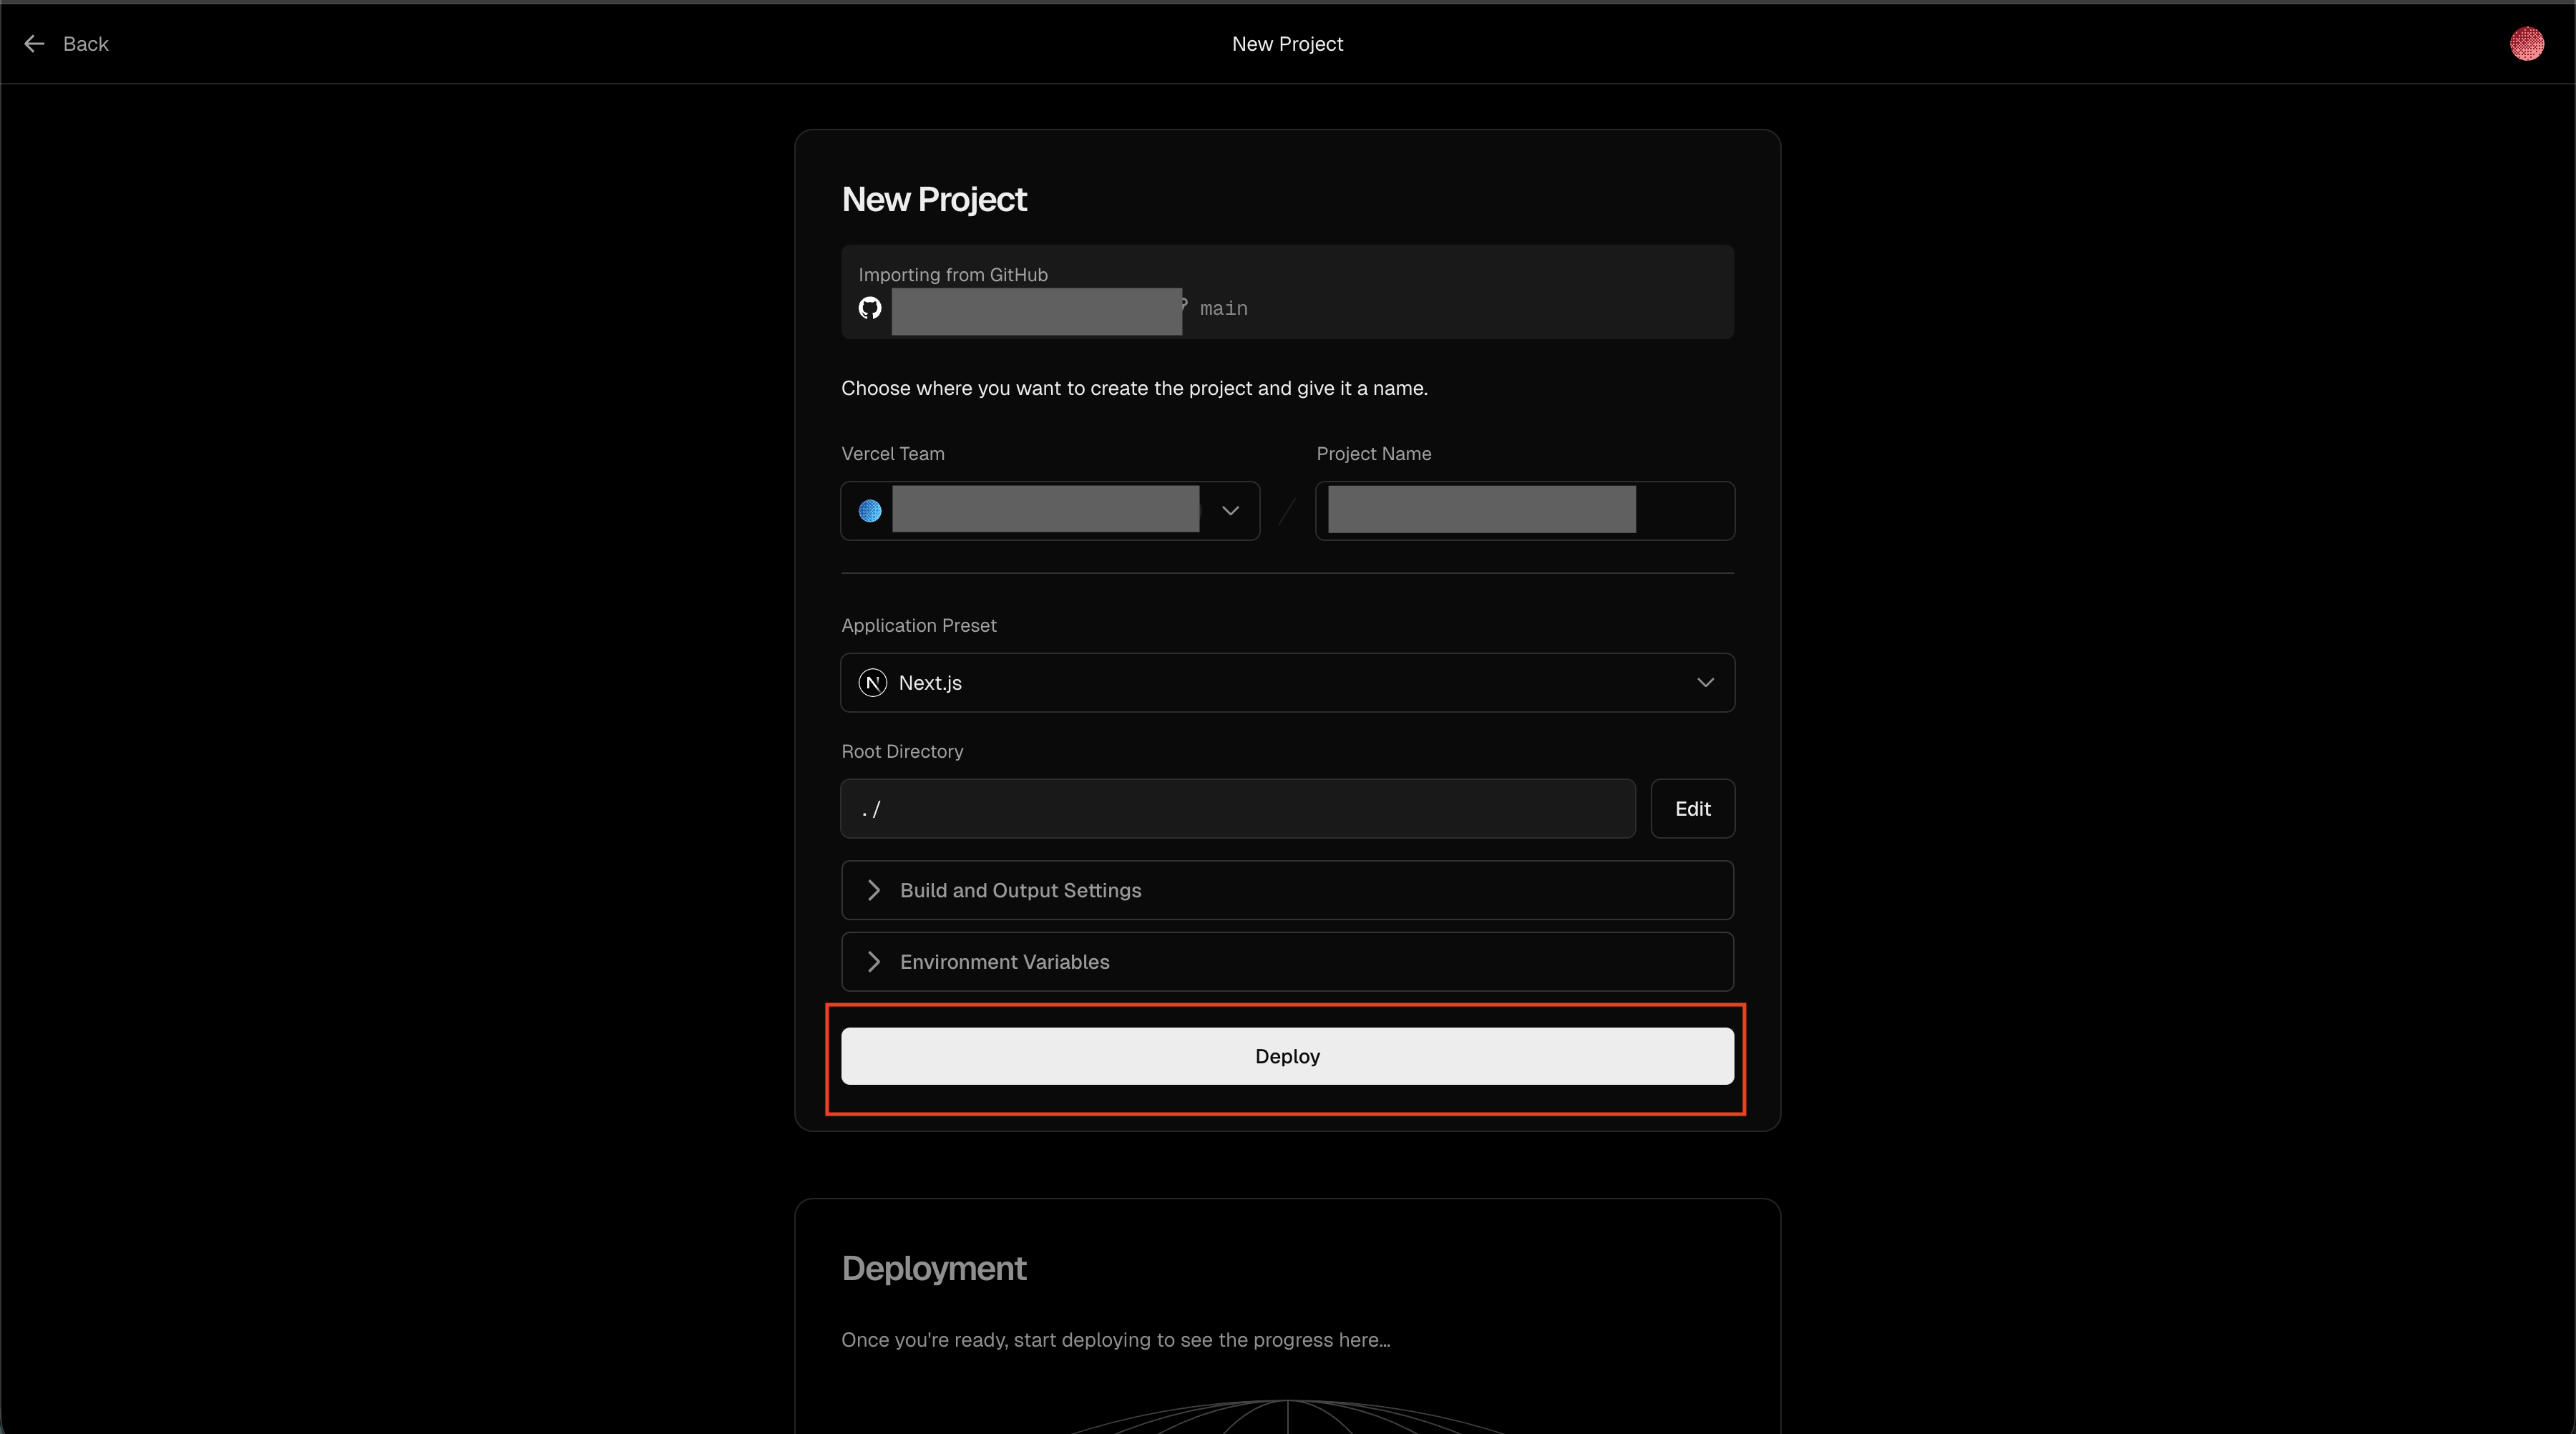Click the back arrow icon
Image resolution: width=2576 pixels, height=1434 pixels.
coord(34,44)
